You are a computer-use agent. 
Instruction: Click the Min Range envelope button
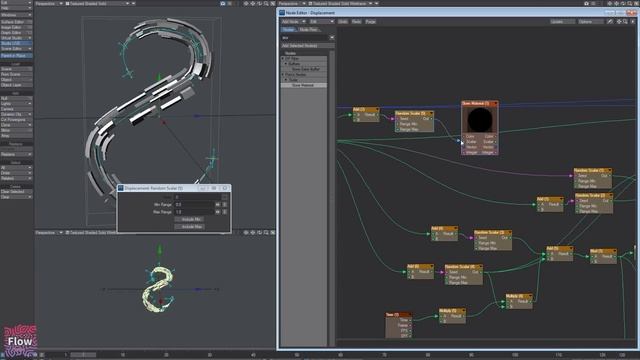[224, 204]
